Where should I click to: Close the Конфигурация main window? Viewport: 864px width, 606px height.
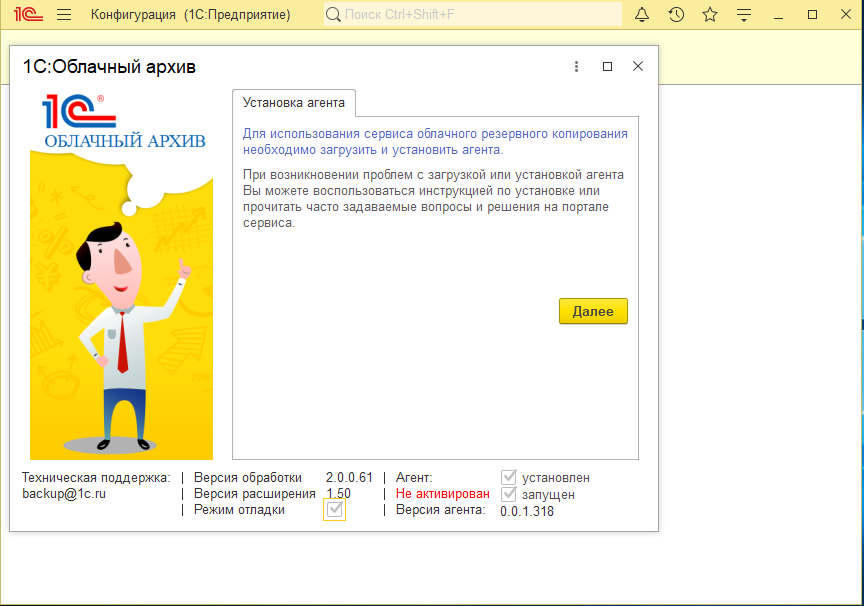pos(846,14)
